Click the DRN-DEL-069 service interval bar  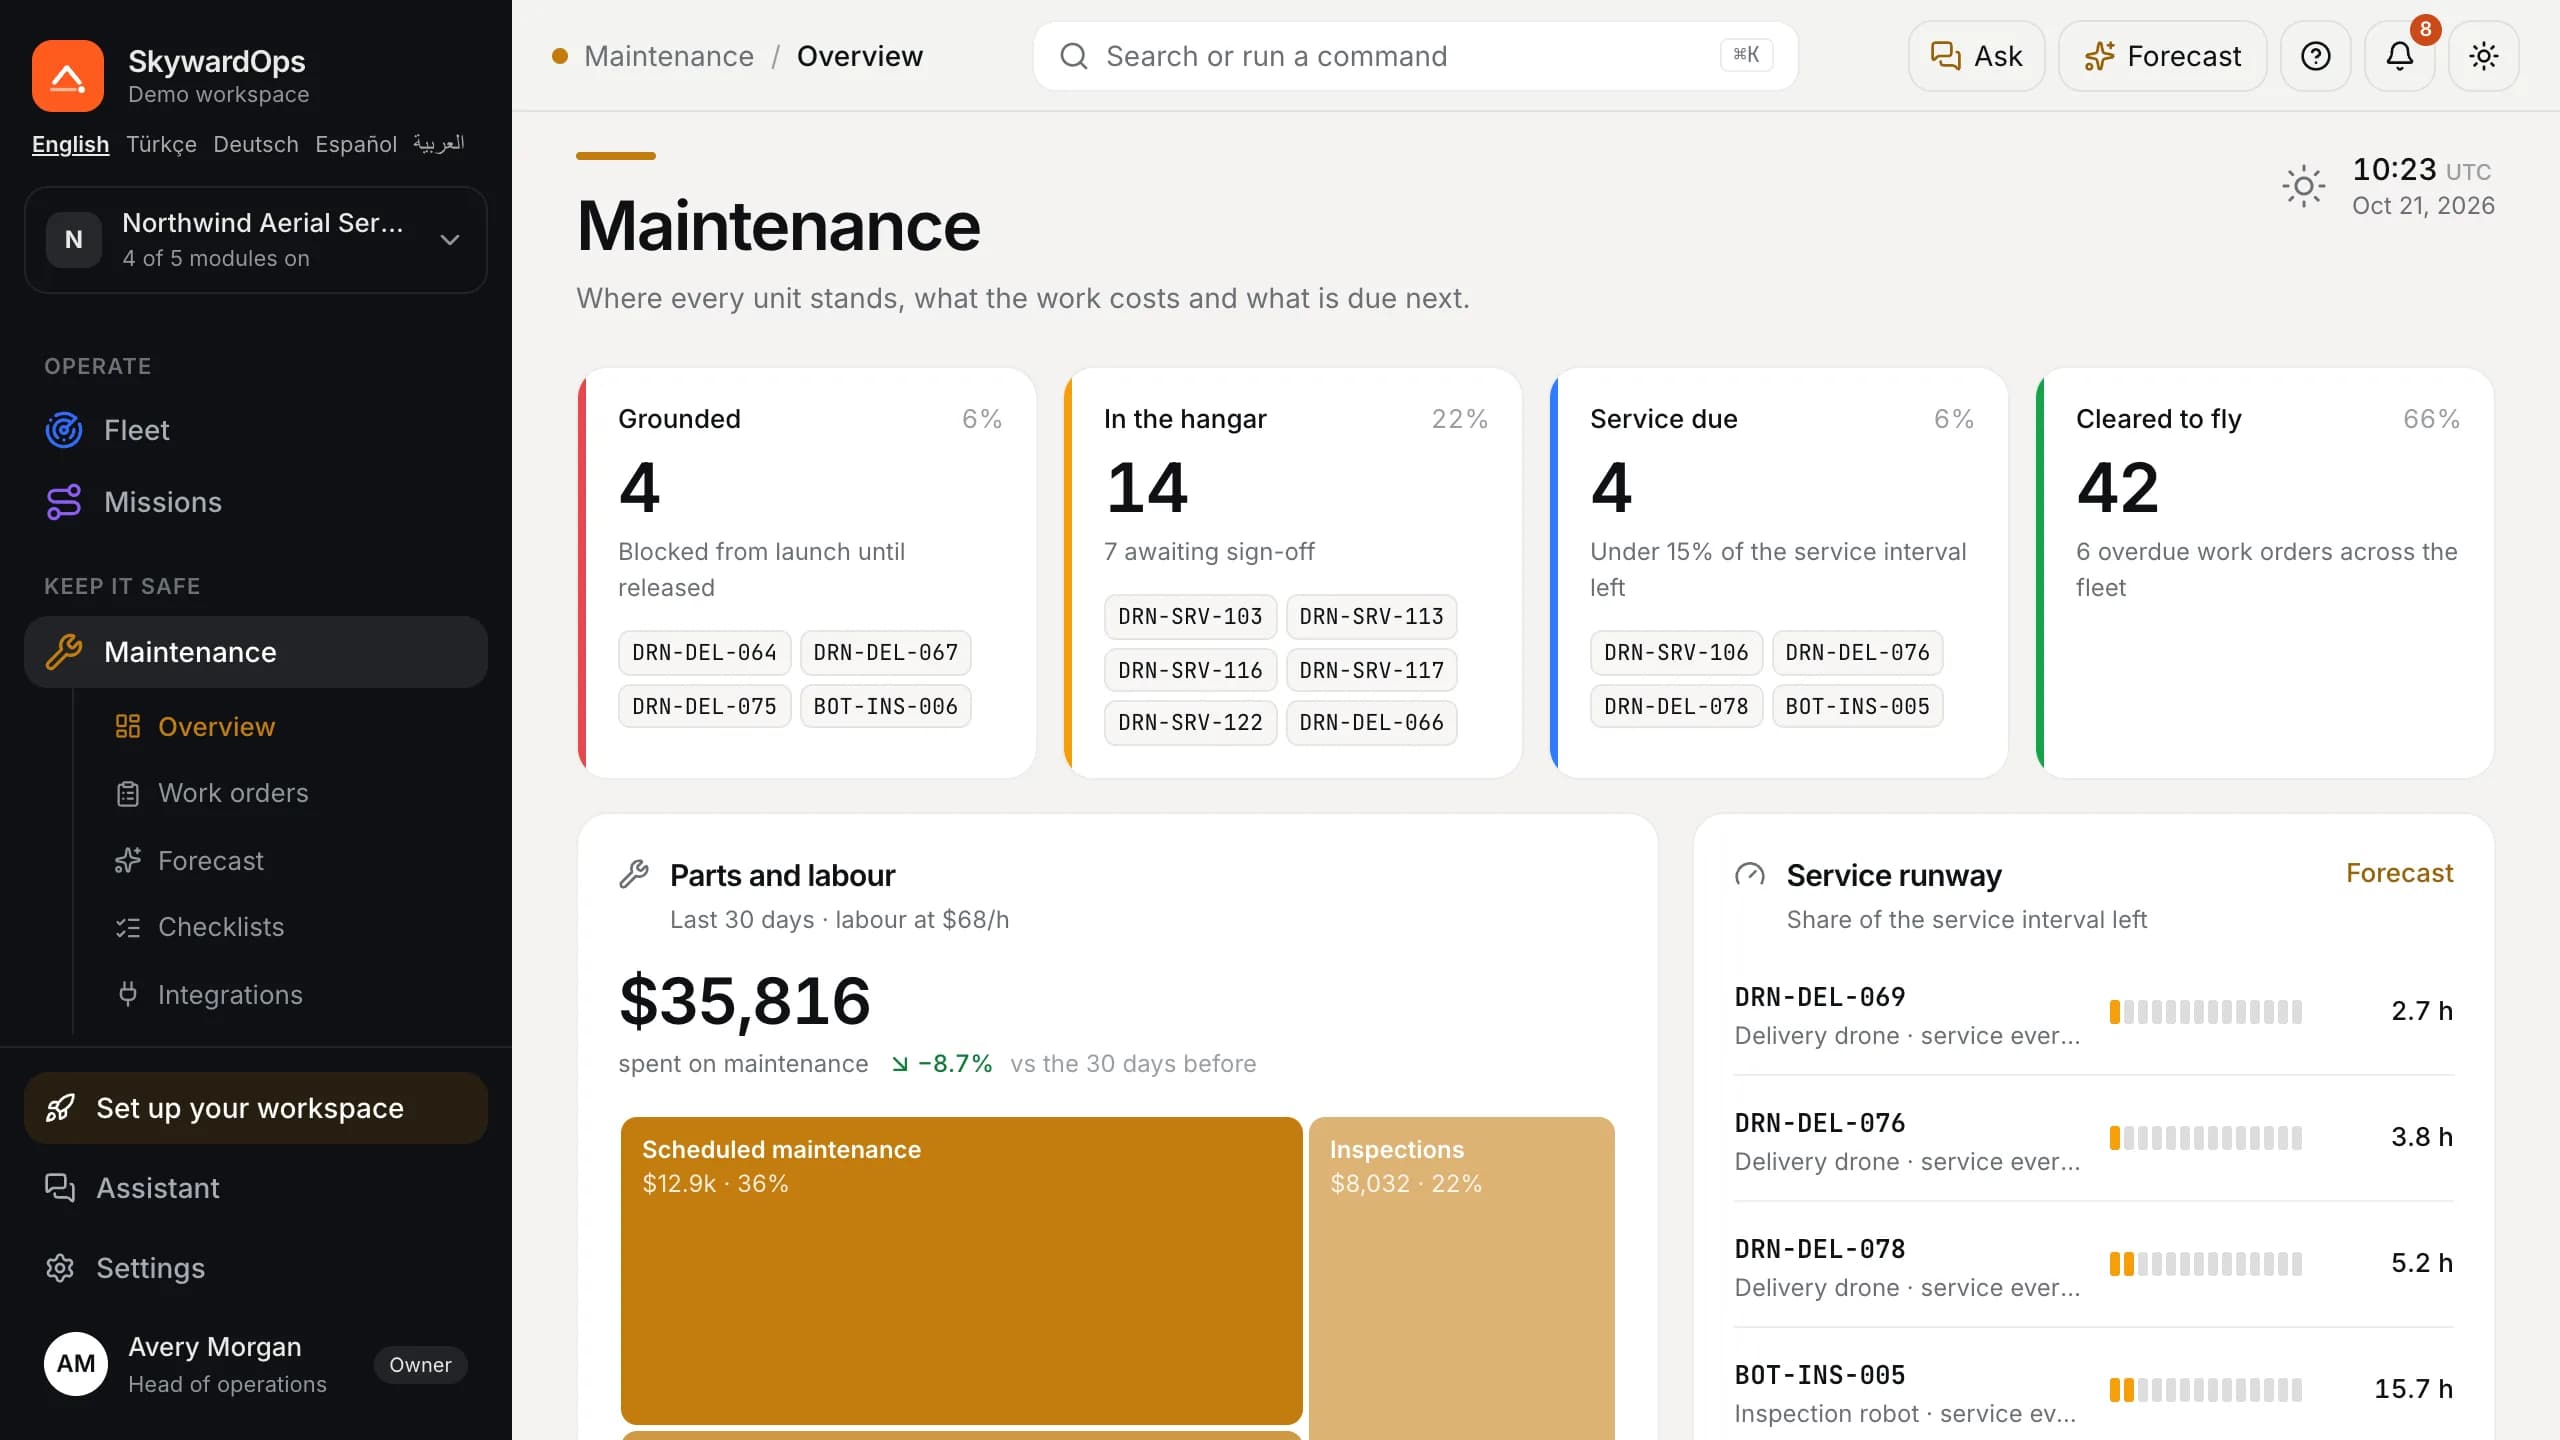[x=2206, y=1012]
